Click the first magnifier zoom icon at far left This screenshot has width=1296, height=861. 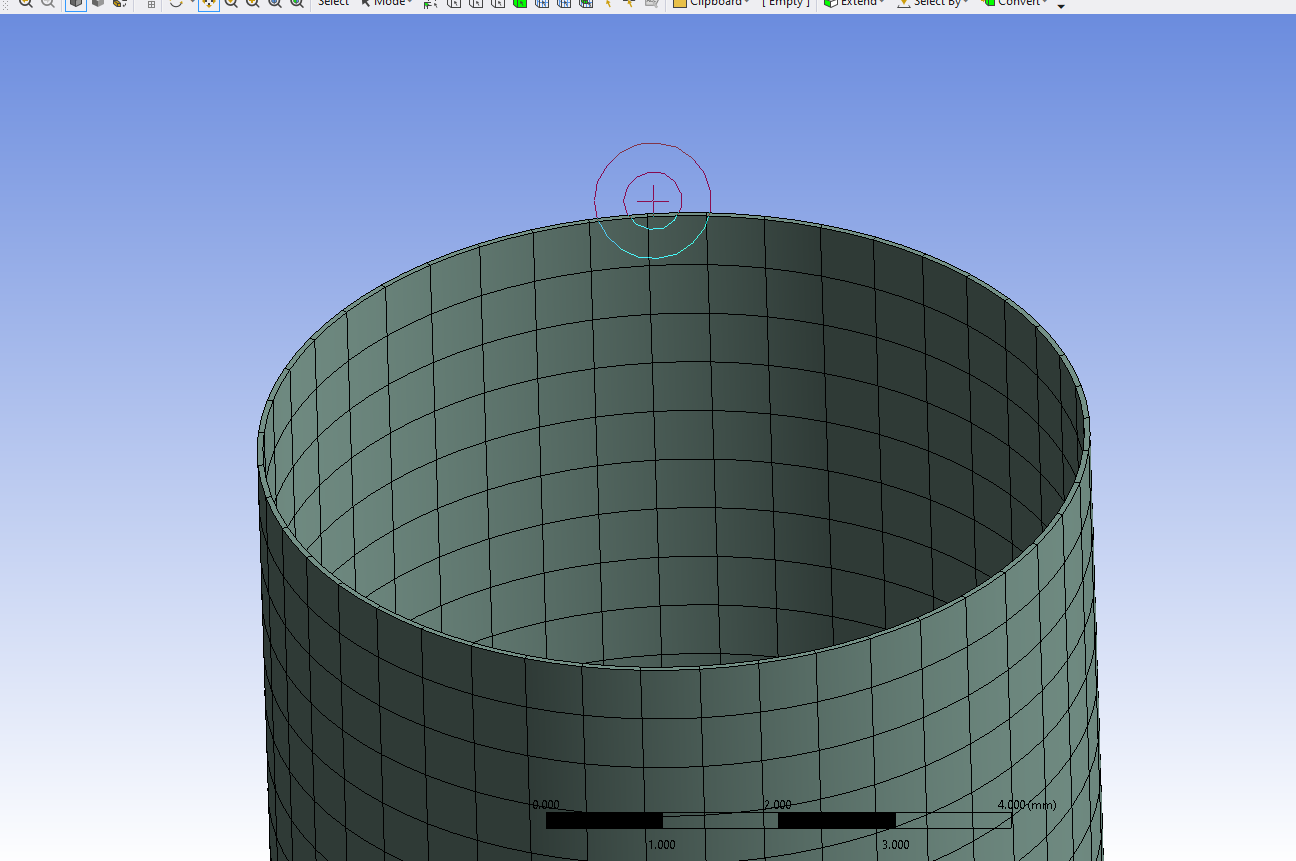click(x=25, y=3)
